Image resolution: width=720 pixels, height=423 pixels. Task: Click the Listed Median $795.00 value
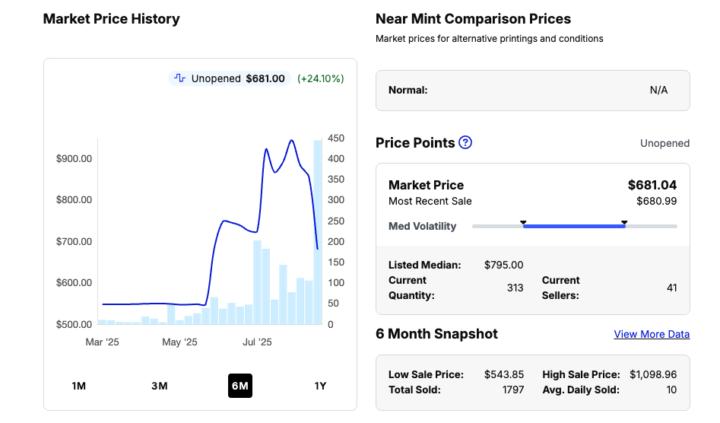pos(503,265)
